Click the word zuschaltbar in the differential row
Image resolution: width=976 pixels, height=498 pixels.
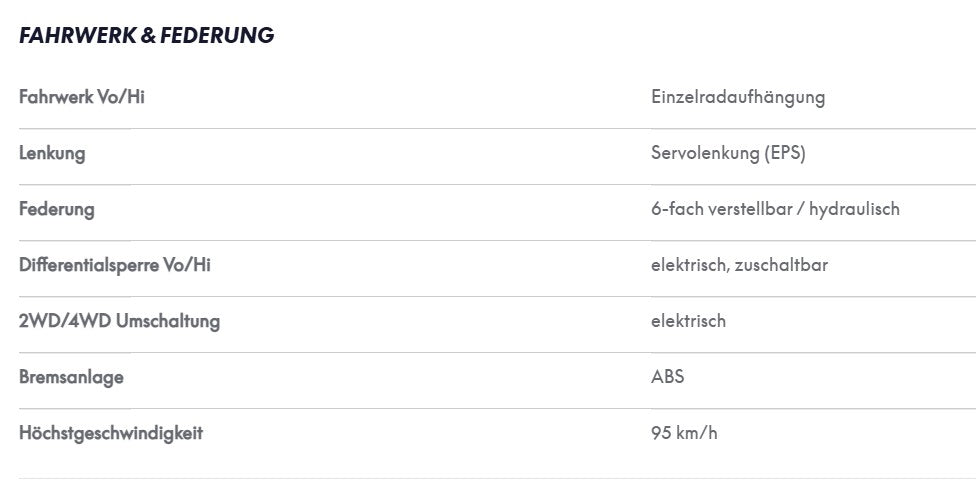(781, 266)
